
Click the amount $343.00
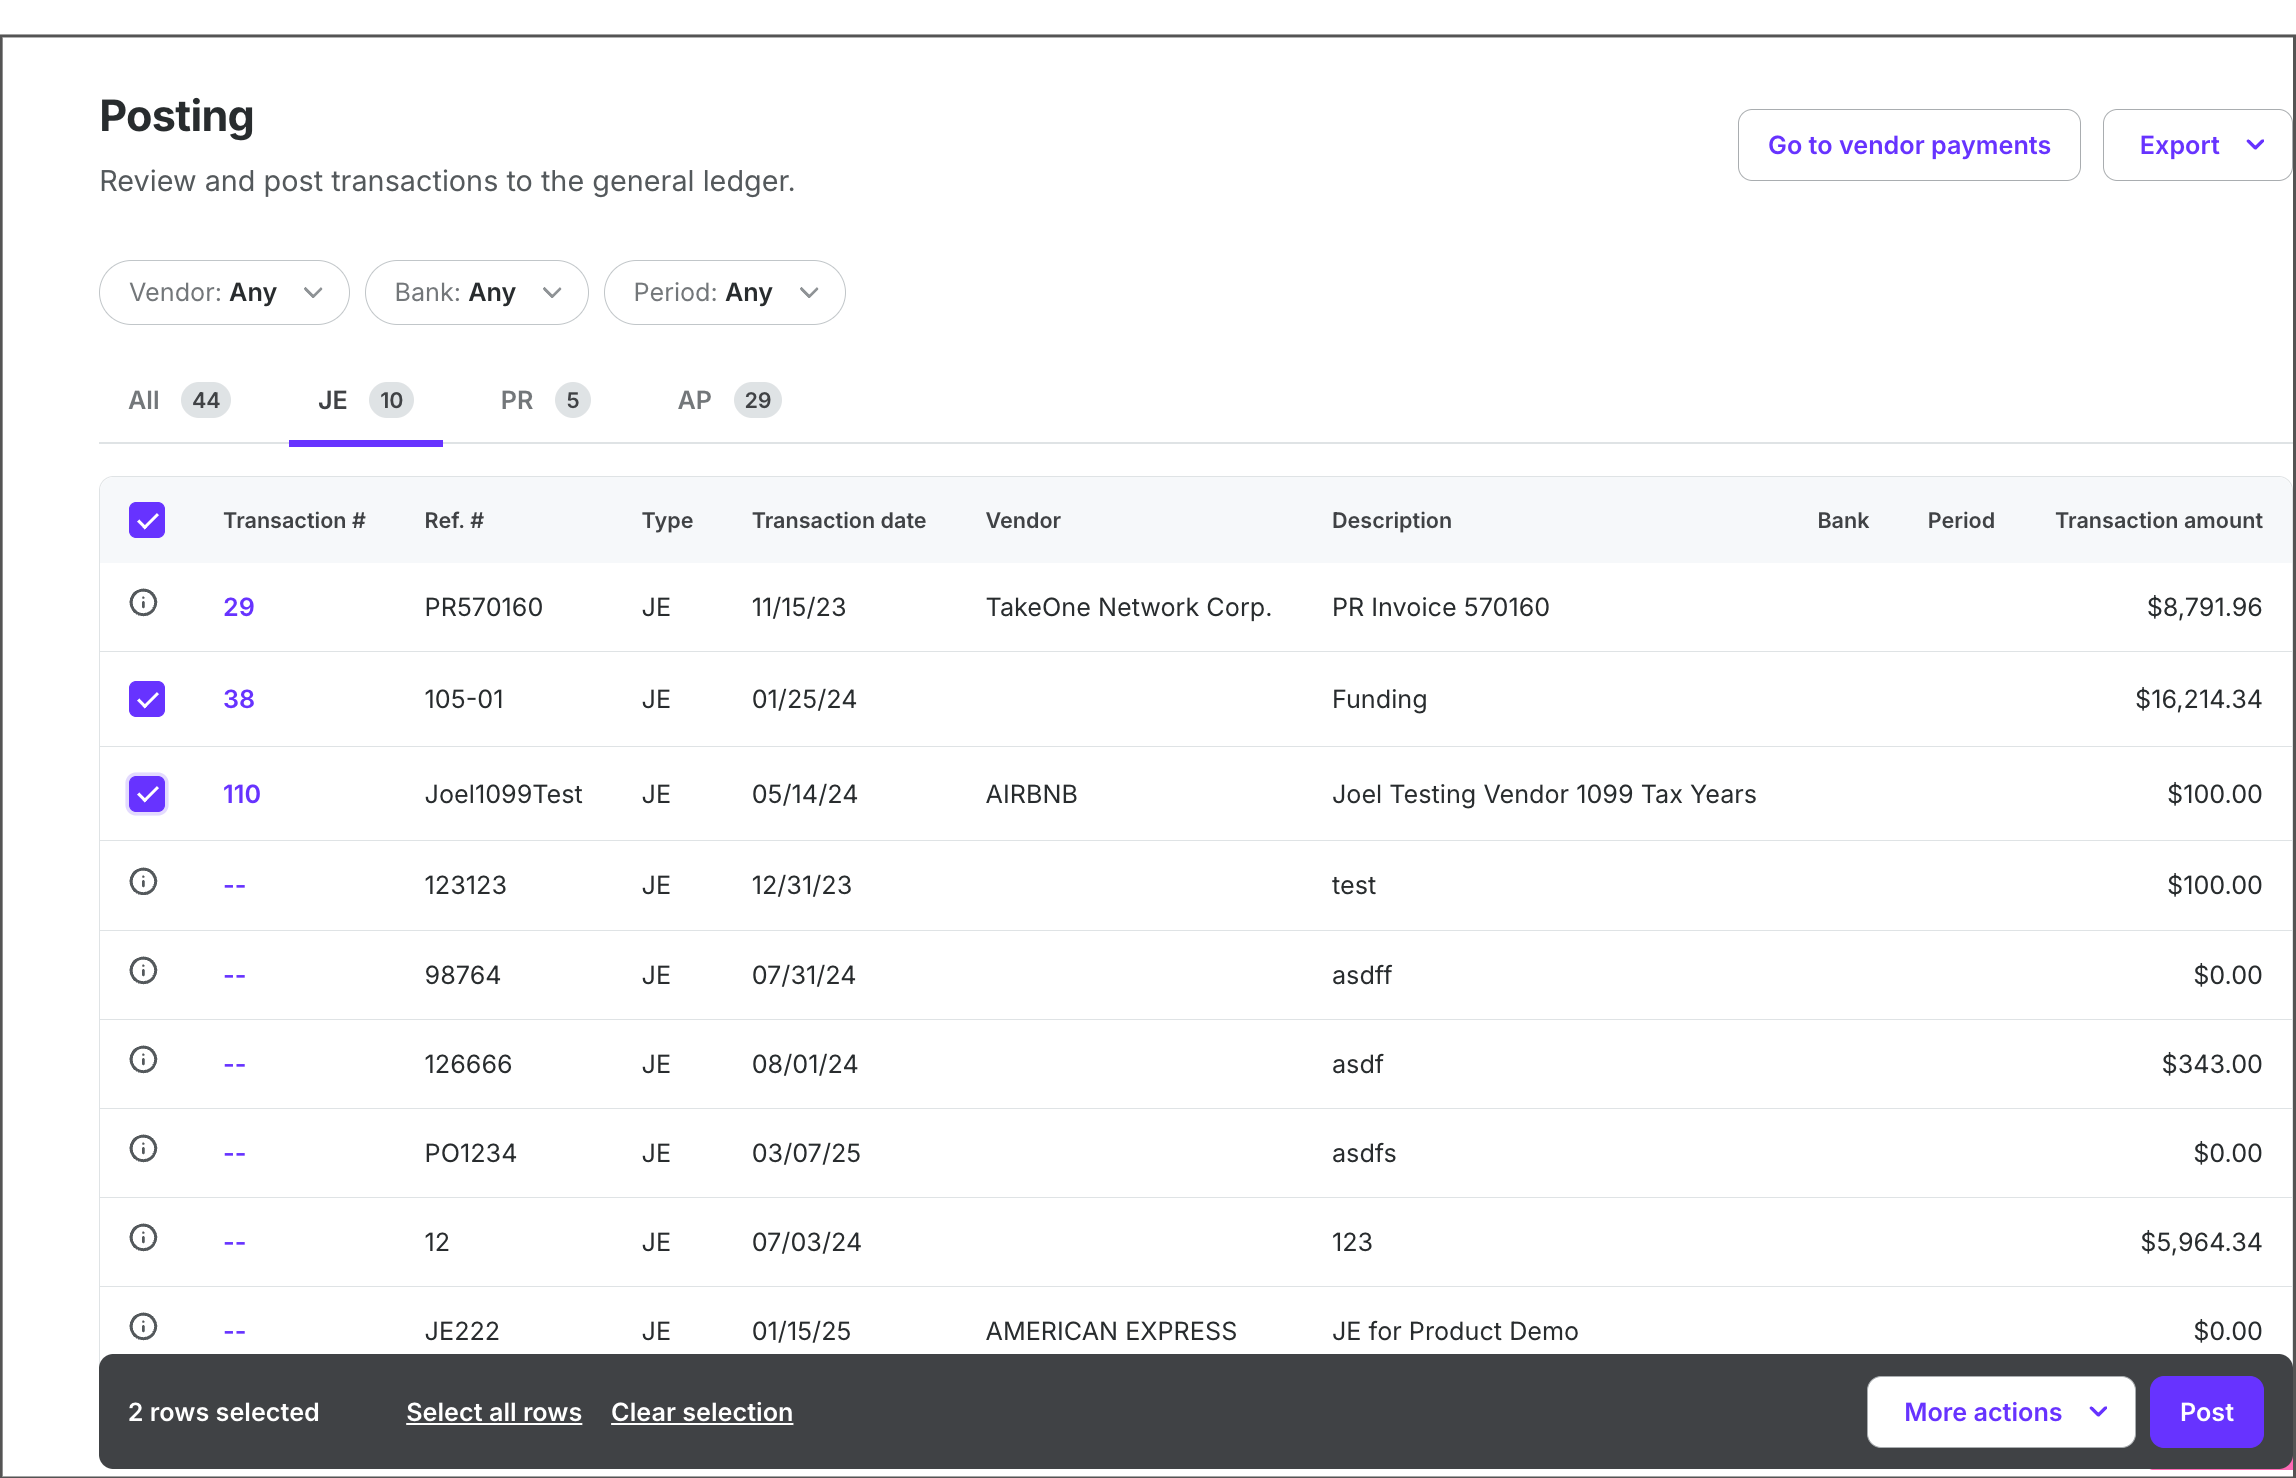2211,1064
